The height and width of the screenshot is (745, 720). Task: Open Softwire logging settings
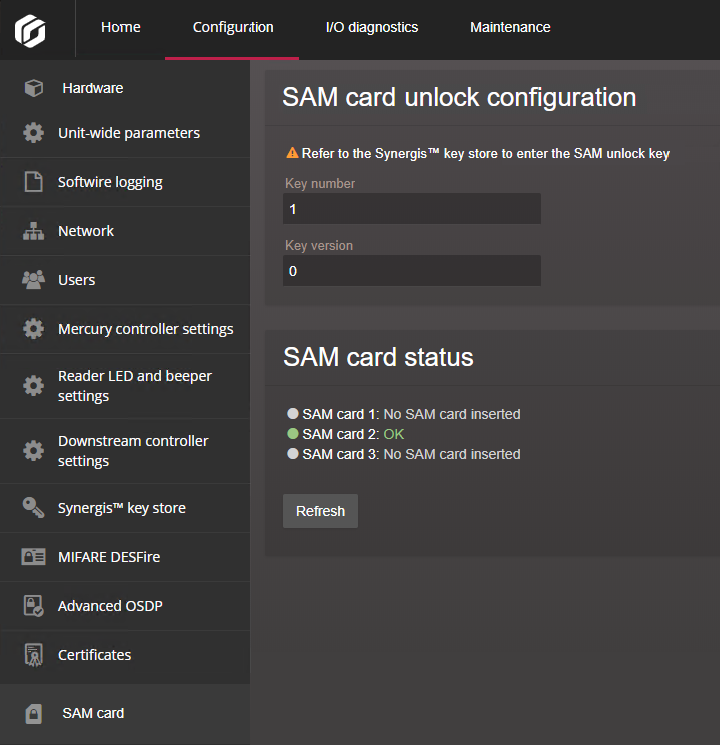coord(125,182)
